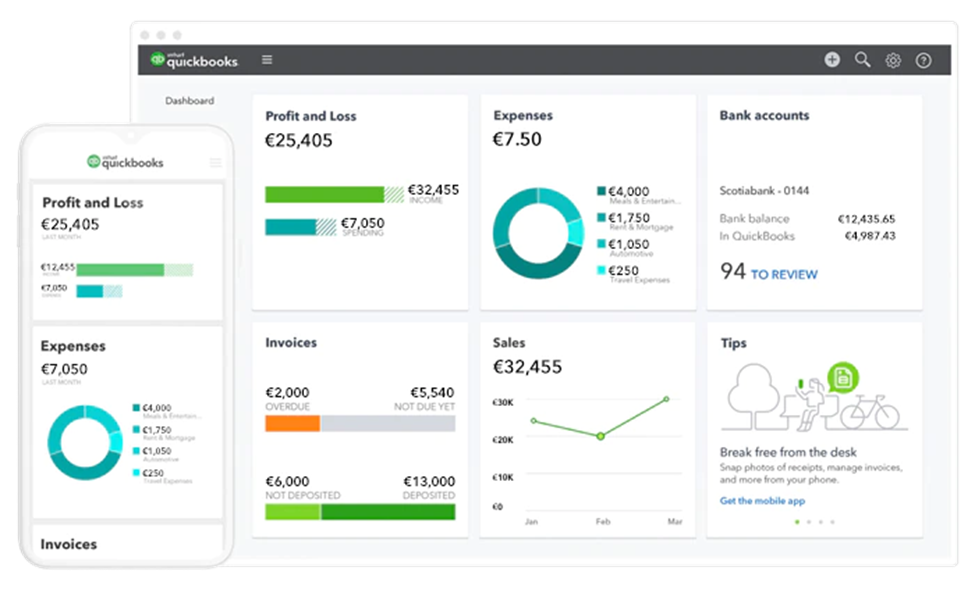
Task: Open search with the magnifier icon
Action: tap(862, 60)
